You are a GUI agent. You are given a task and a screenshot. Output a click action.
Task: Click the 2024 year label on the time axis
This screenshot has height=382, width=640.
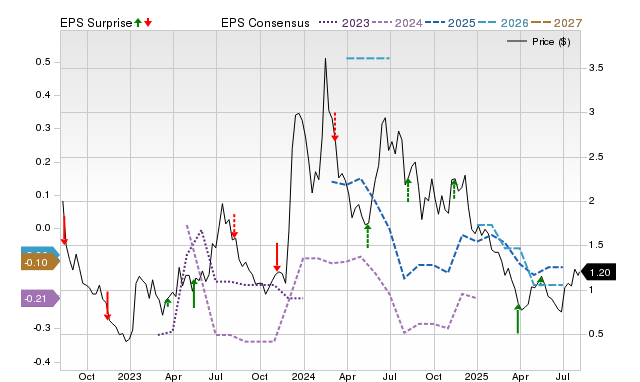[x=303, y=376]
